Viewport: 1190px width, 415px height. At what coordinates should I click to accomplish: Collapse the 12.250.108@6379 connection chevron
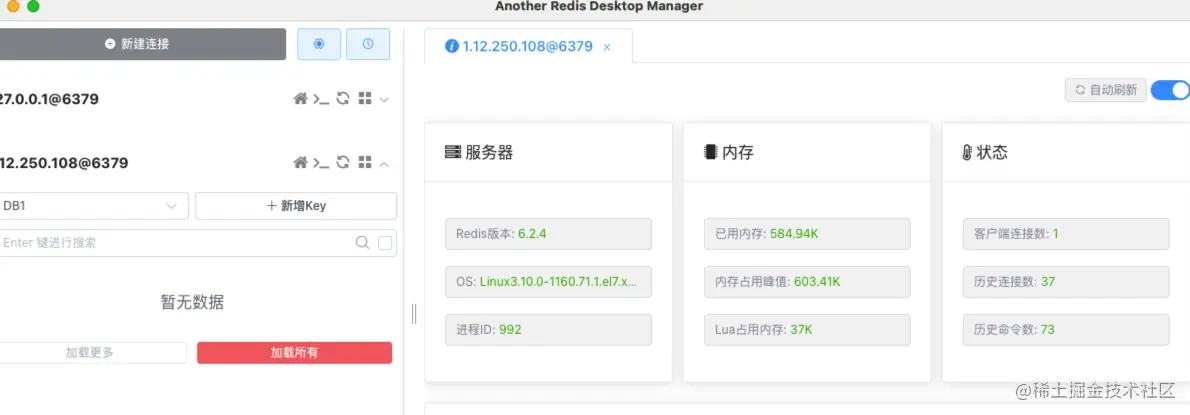point(384,163)
